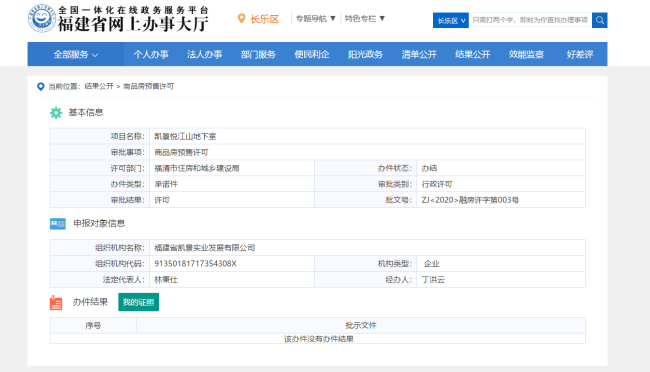Click the green 我的证照 button
The height and width of the screenshot is (372, 650).
click(x=138, y=302)
